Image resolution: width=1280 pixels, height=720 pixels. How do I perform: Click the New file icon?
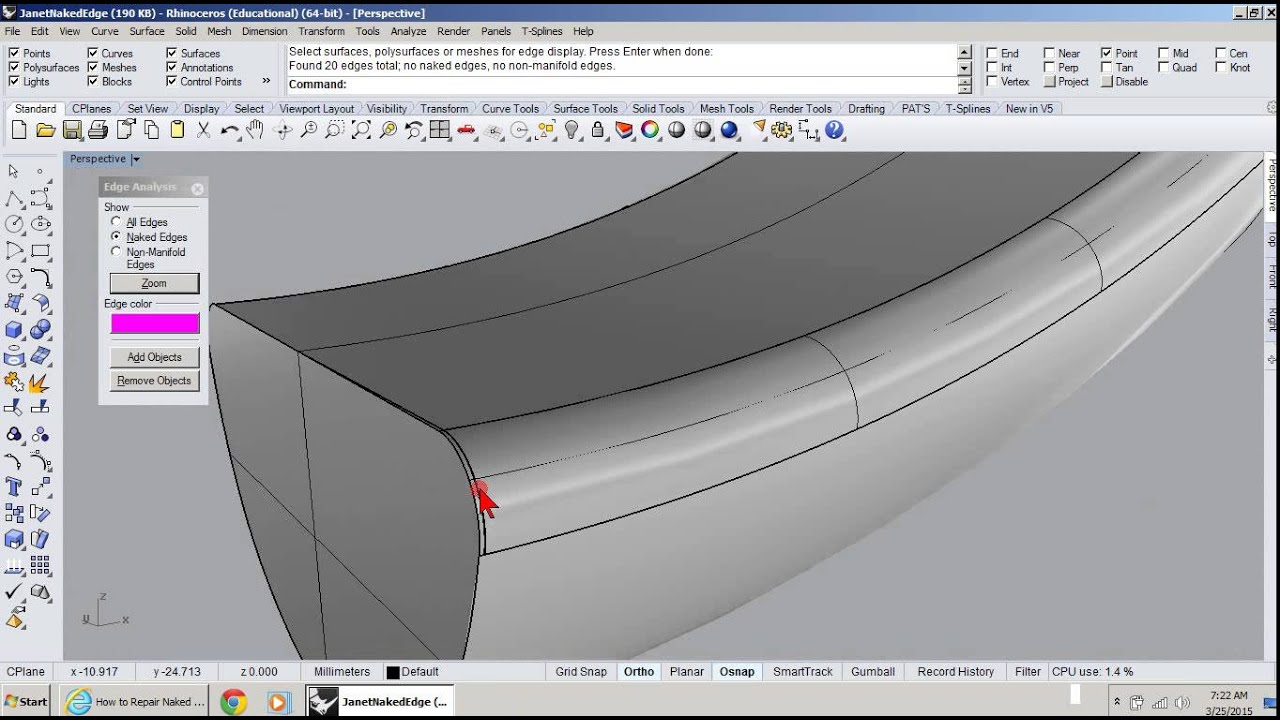tap(19, 130)
